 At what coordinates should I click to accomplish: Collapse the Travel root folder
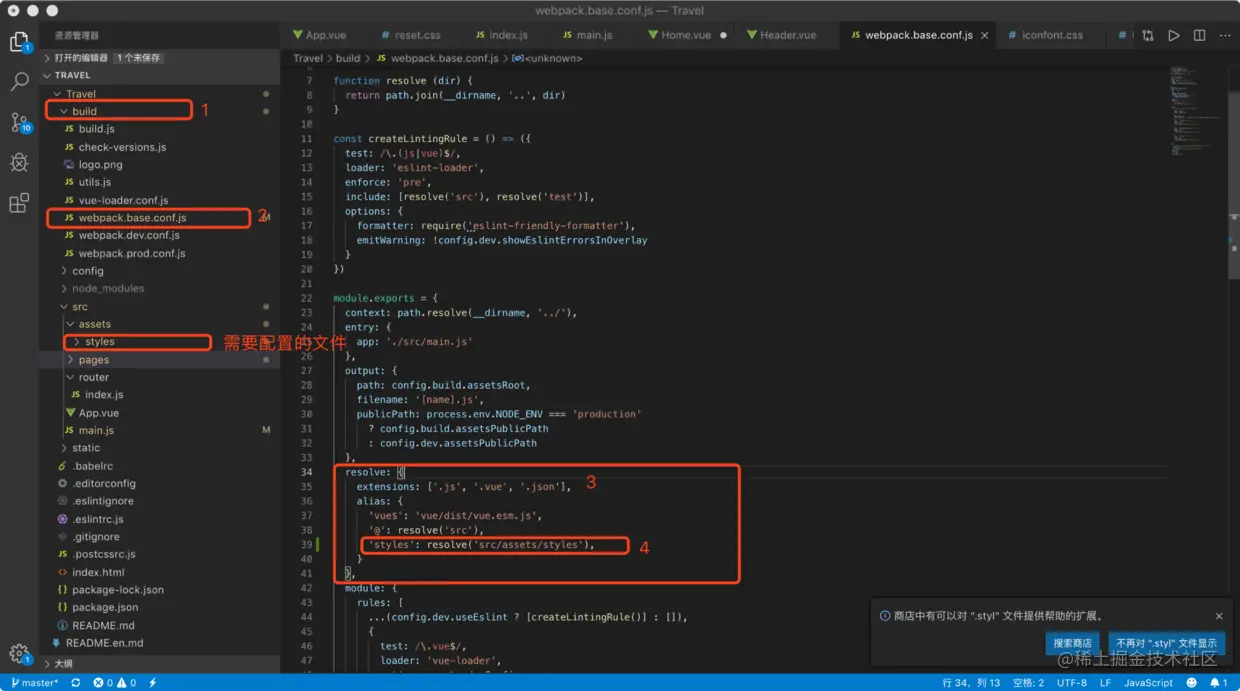click(x=81, y=94)
